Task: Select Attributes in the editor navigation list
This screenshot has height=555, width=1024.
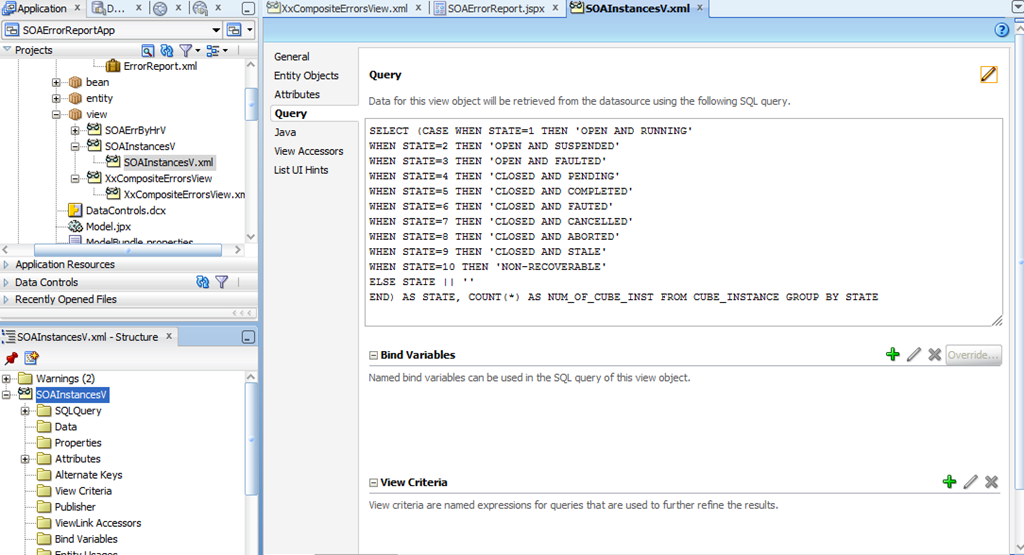Action: (296, 94)
